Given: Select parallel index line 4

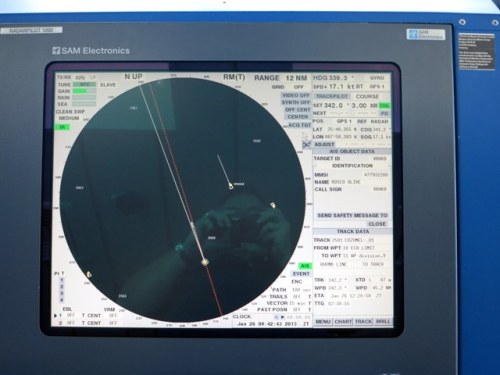Looking at the screenshot, I should point(62,300).
